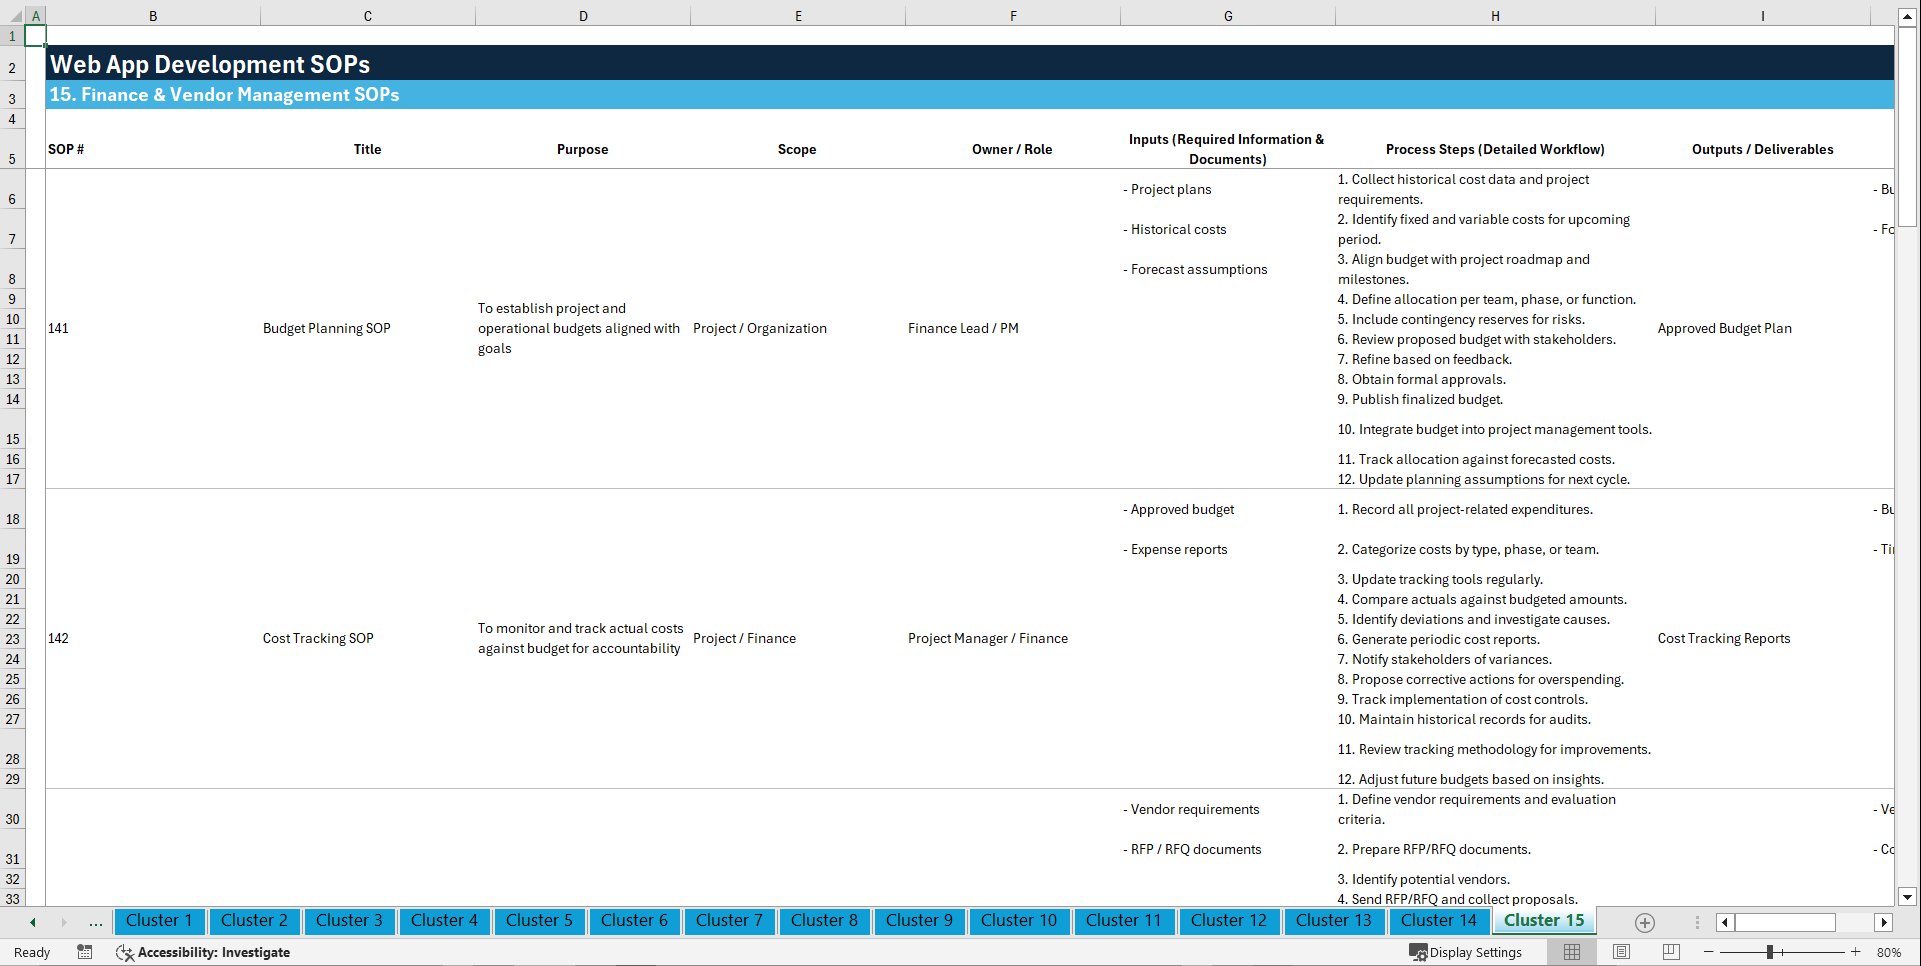Click the horizontal scroll right arrow

pos(1884,922)
